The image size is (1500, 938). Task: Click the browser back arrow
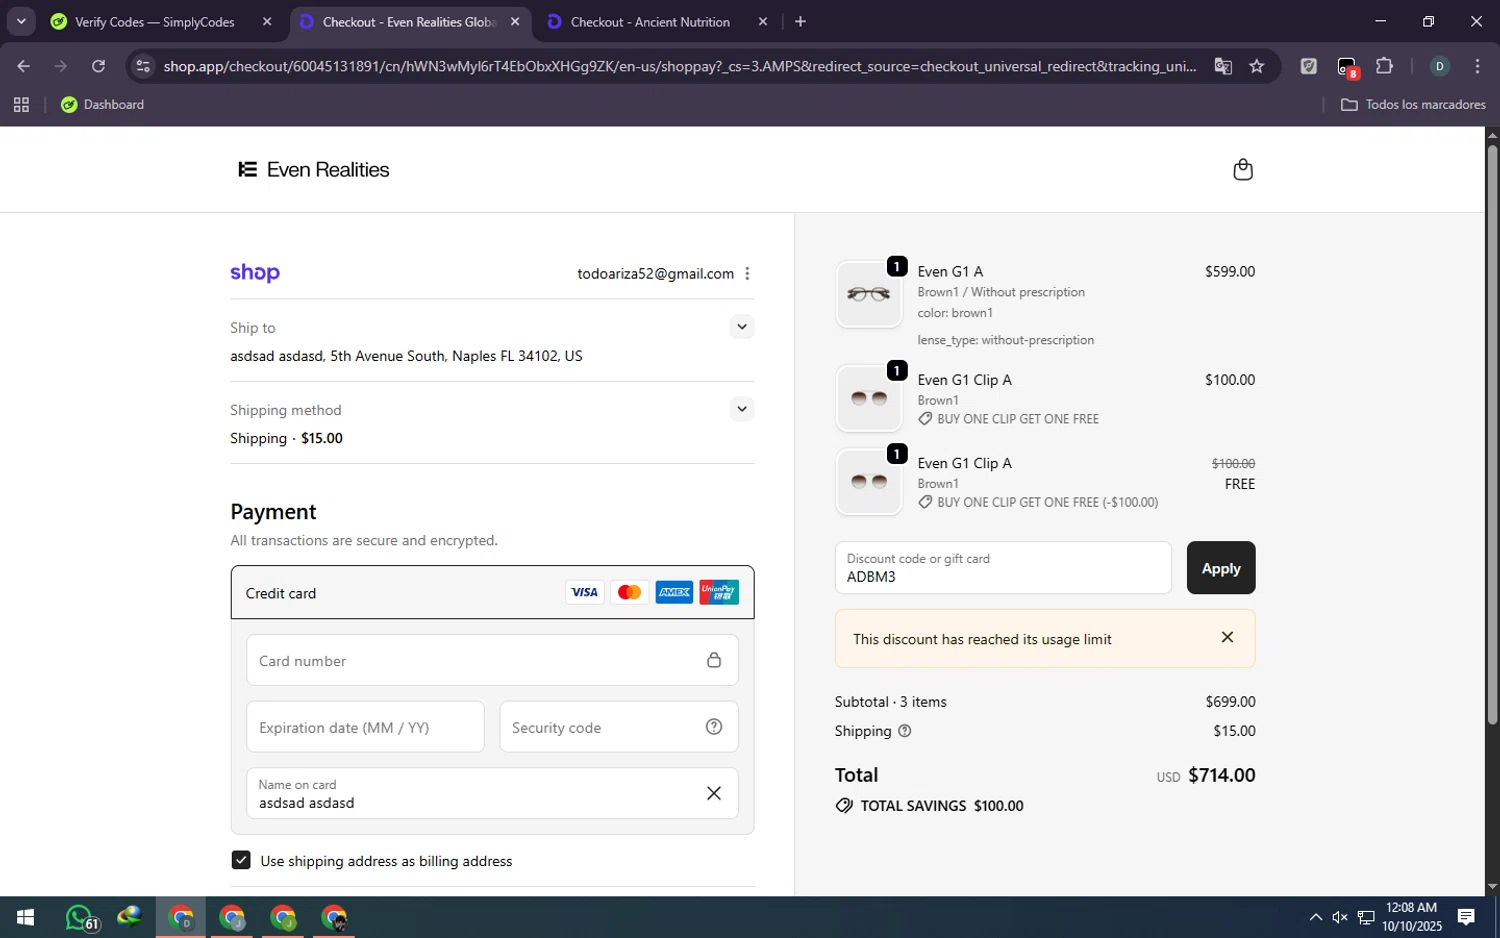23,66
